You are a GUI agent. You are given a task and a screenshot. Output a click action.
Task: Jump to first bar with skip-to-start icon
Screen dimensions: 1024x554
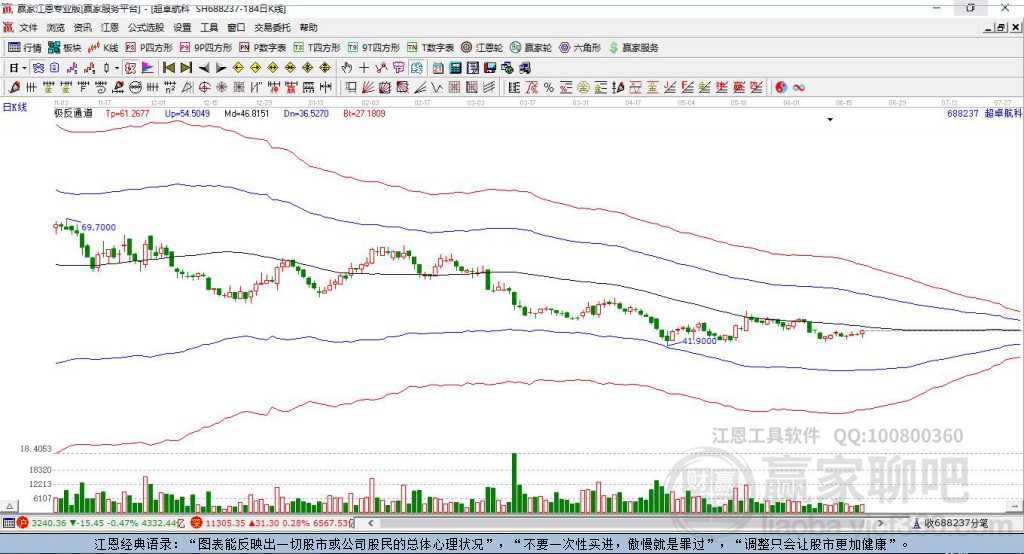168,68
